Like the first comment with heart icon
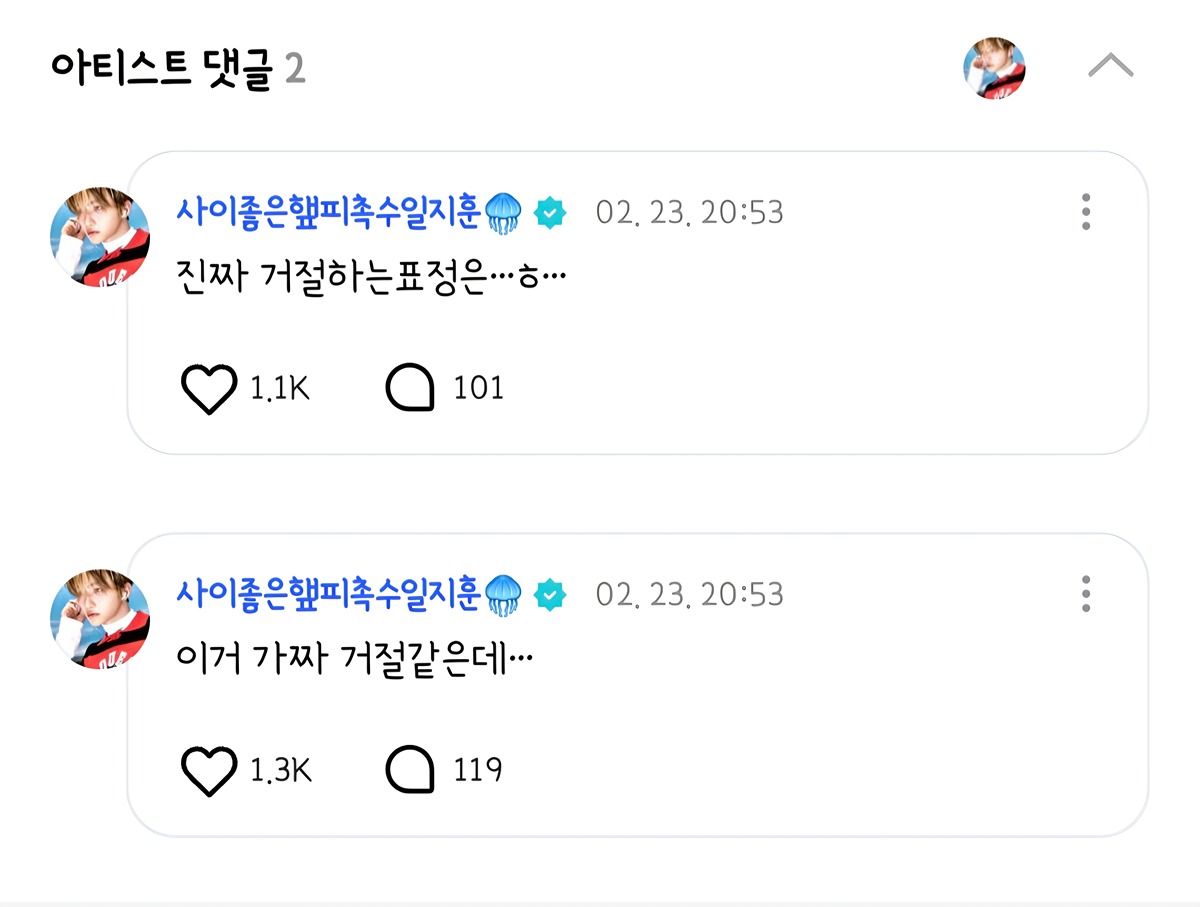 click(208, 389)
